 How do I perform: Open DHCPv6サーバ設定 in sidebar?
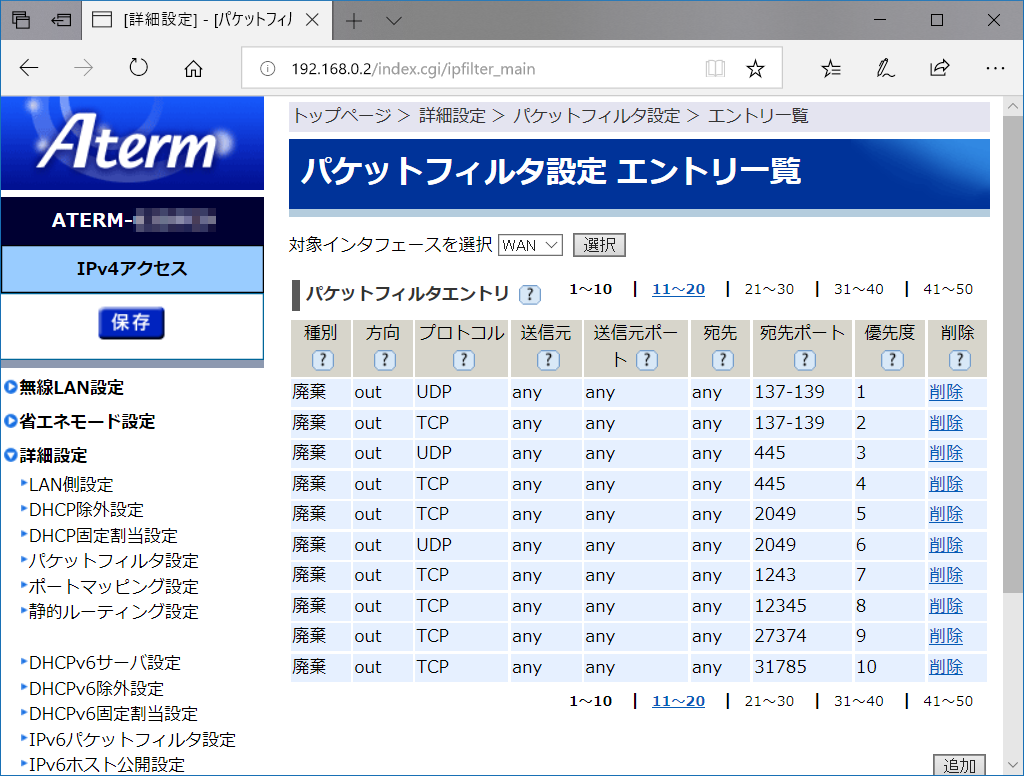click(104, 663)
